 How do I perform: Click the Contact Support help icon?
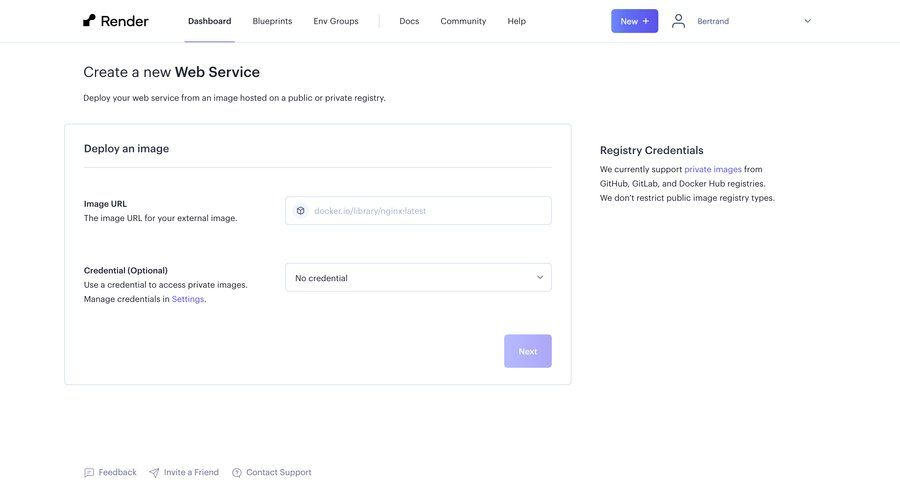pyautogui.click(x=237, y=473)
